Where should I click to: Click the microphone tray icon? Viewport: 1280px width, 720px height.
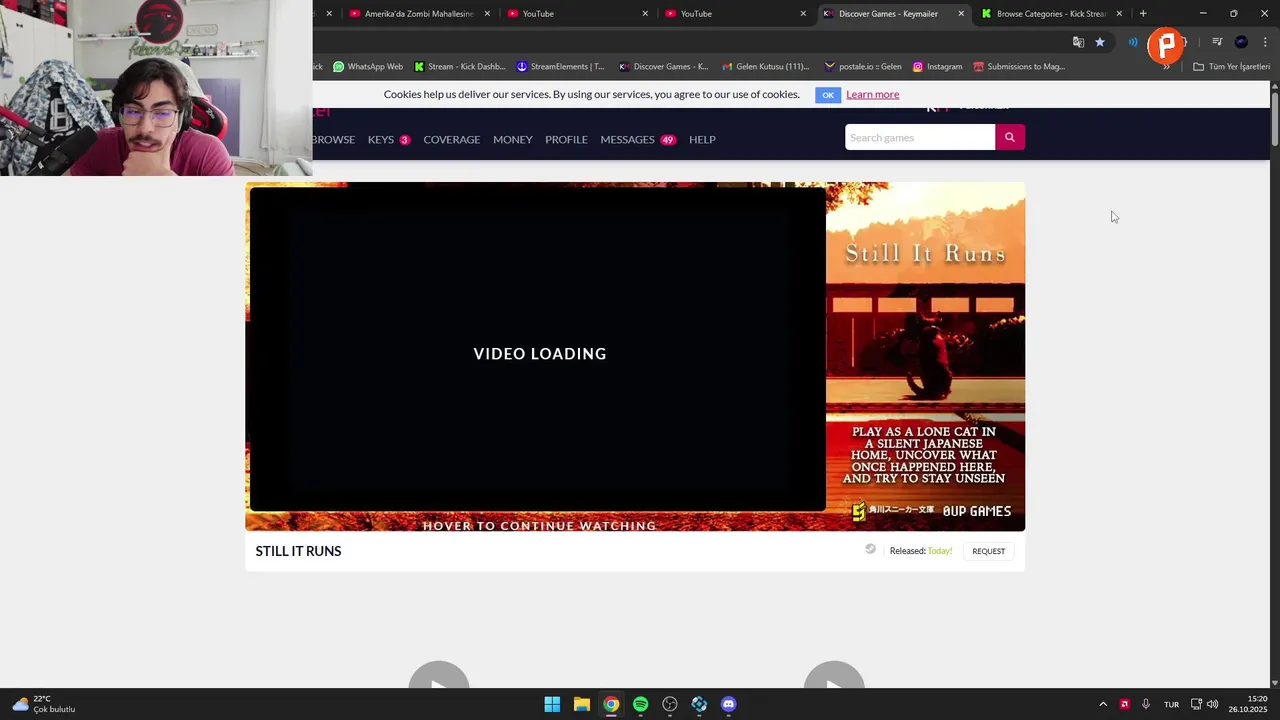pyautogui.click(x=1146, y=704)
